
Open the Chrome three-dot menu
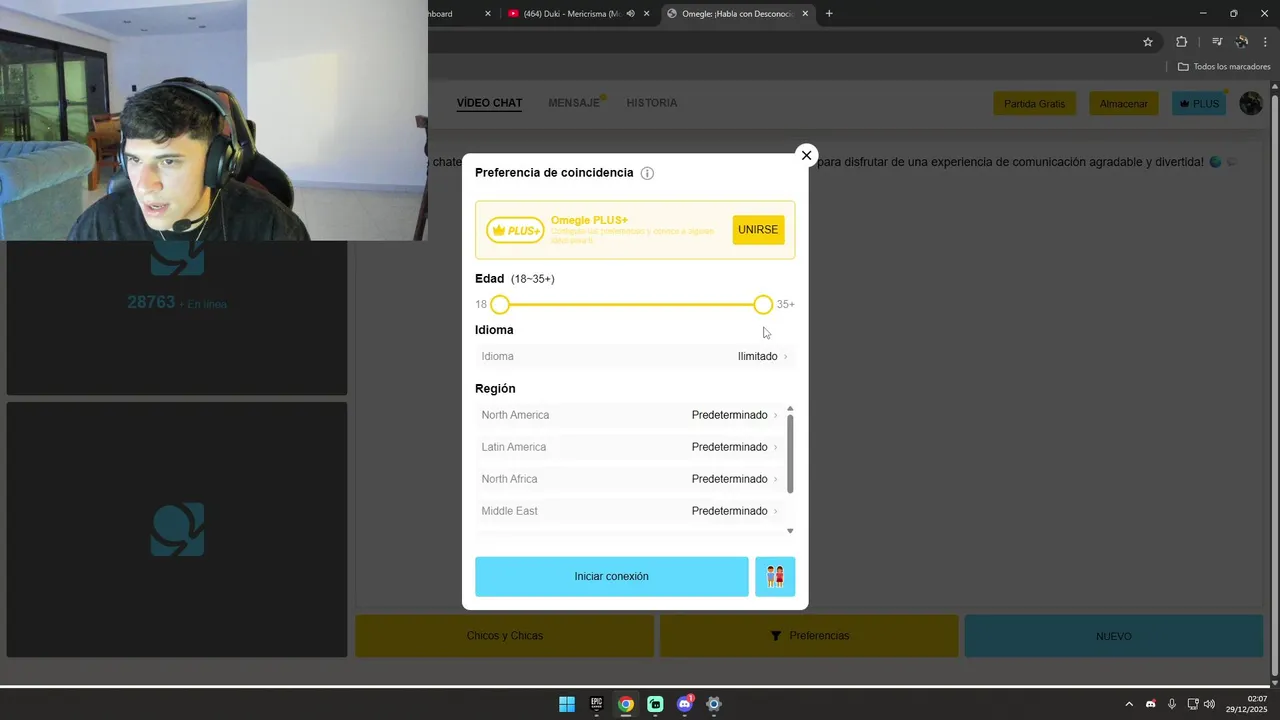1265,42
